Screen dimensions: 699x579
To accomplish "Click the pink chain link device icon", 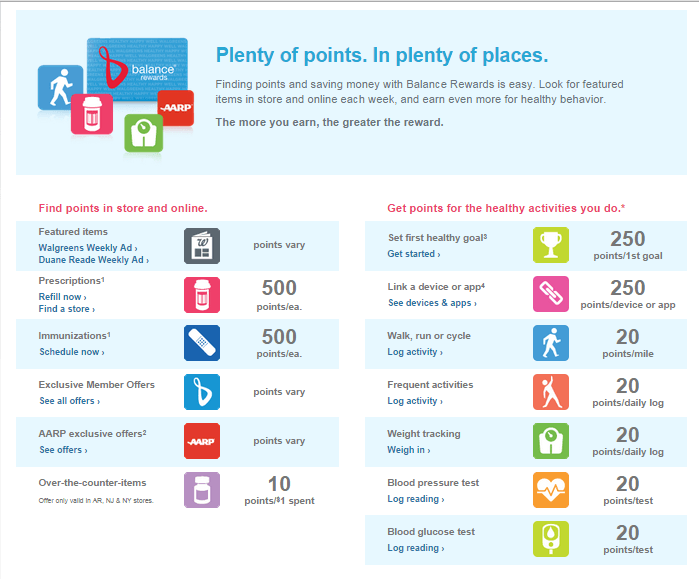I will pos(551,294).
